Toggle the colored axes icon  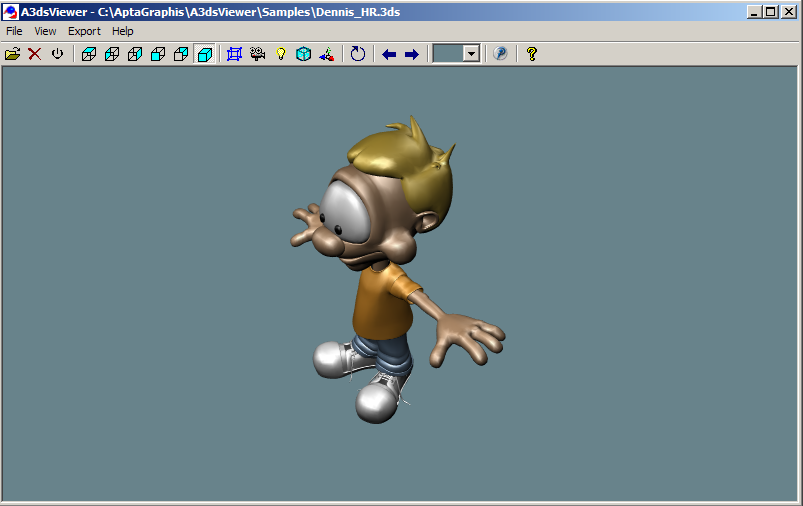(x=327, y=54)
